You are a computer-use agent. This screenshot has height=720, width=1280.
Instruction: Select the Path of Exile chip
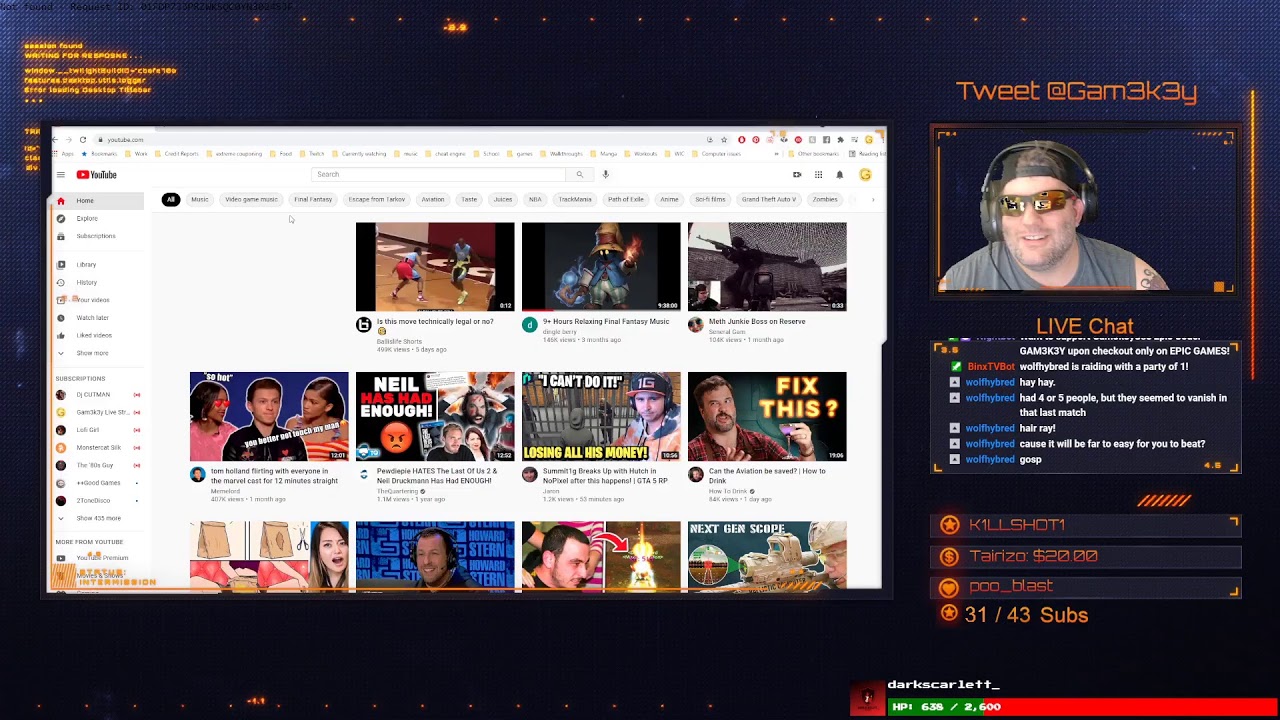[626, 200]
